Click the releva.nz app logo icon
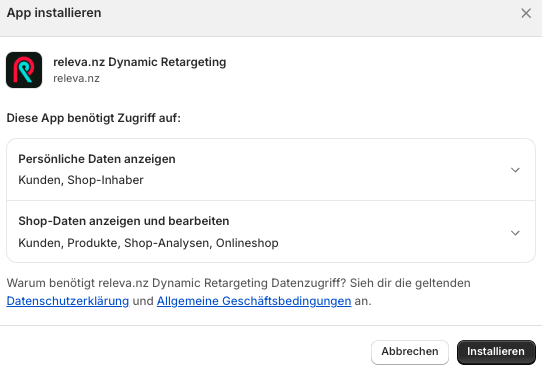The width and height of the screenshot is (542, 376). [x=24, y=70]
